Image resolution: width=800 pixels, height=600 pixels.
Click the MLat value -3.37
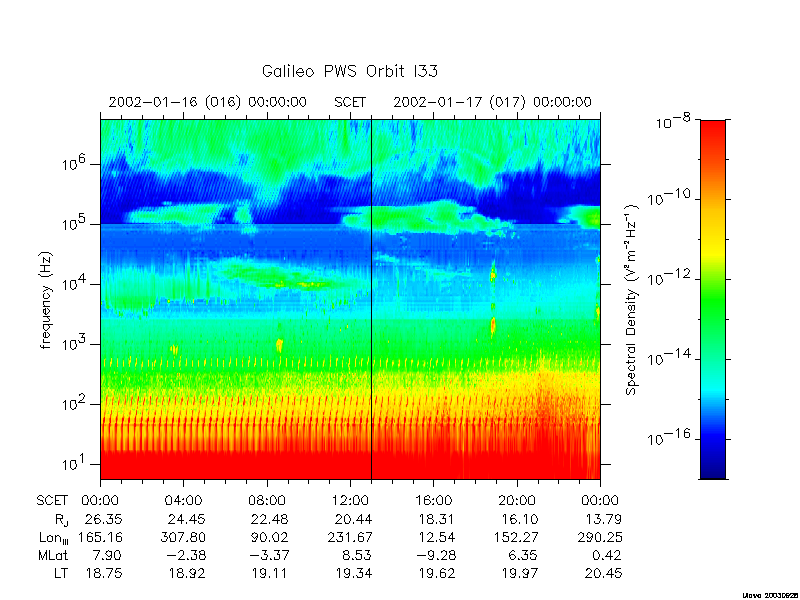[x=269, y=555]
